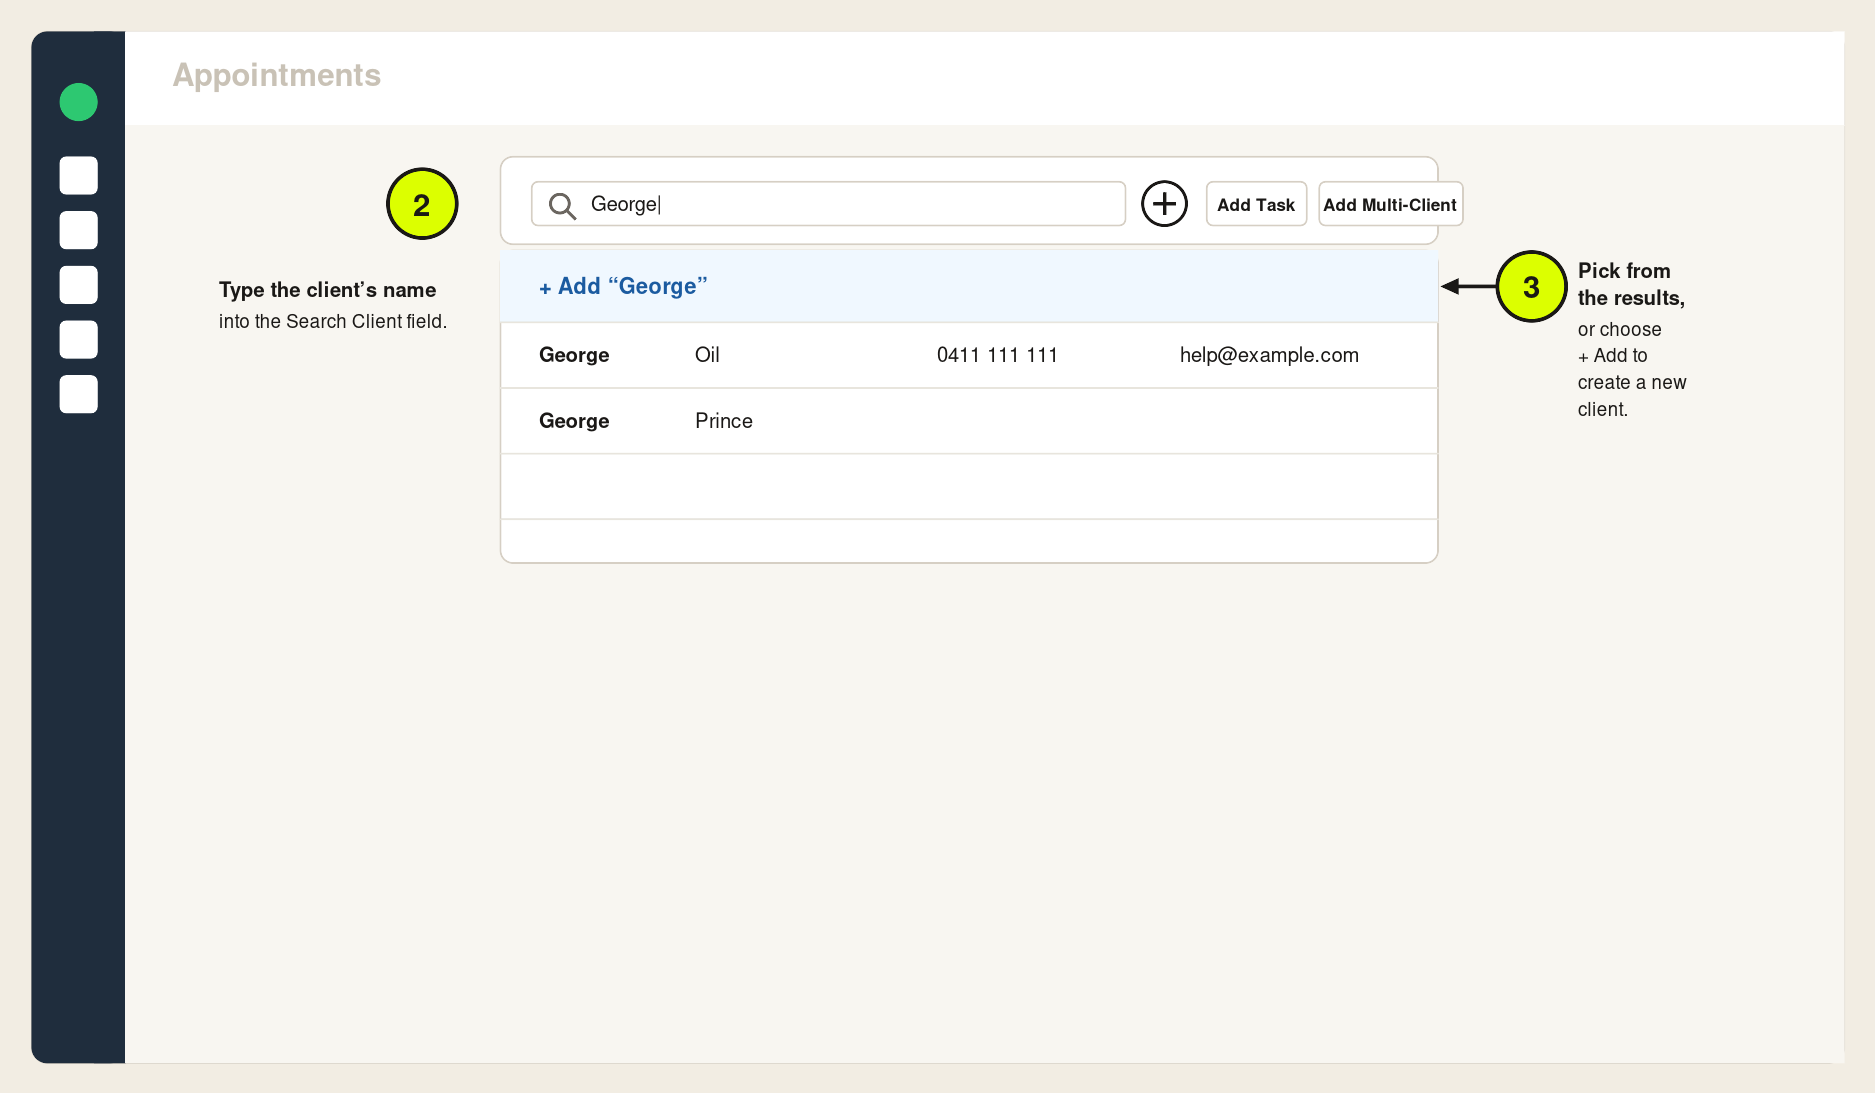
Task: Click the email help@example.com
Action: point(1269,355)
